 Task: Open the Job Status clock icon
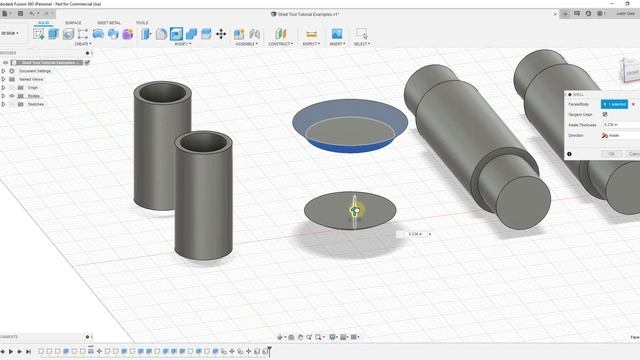pyautogui.click(x=588, y=13)
